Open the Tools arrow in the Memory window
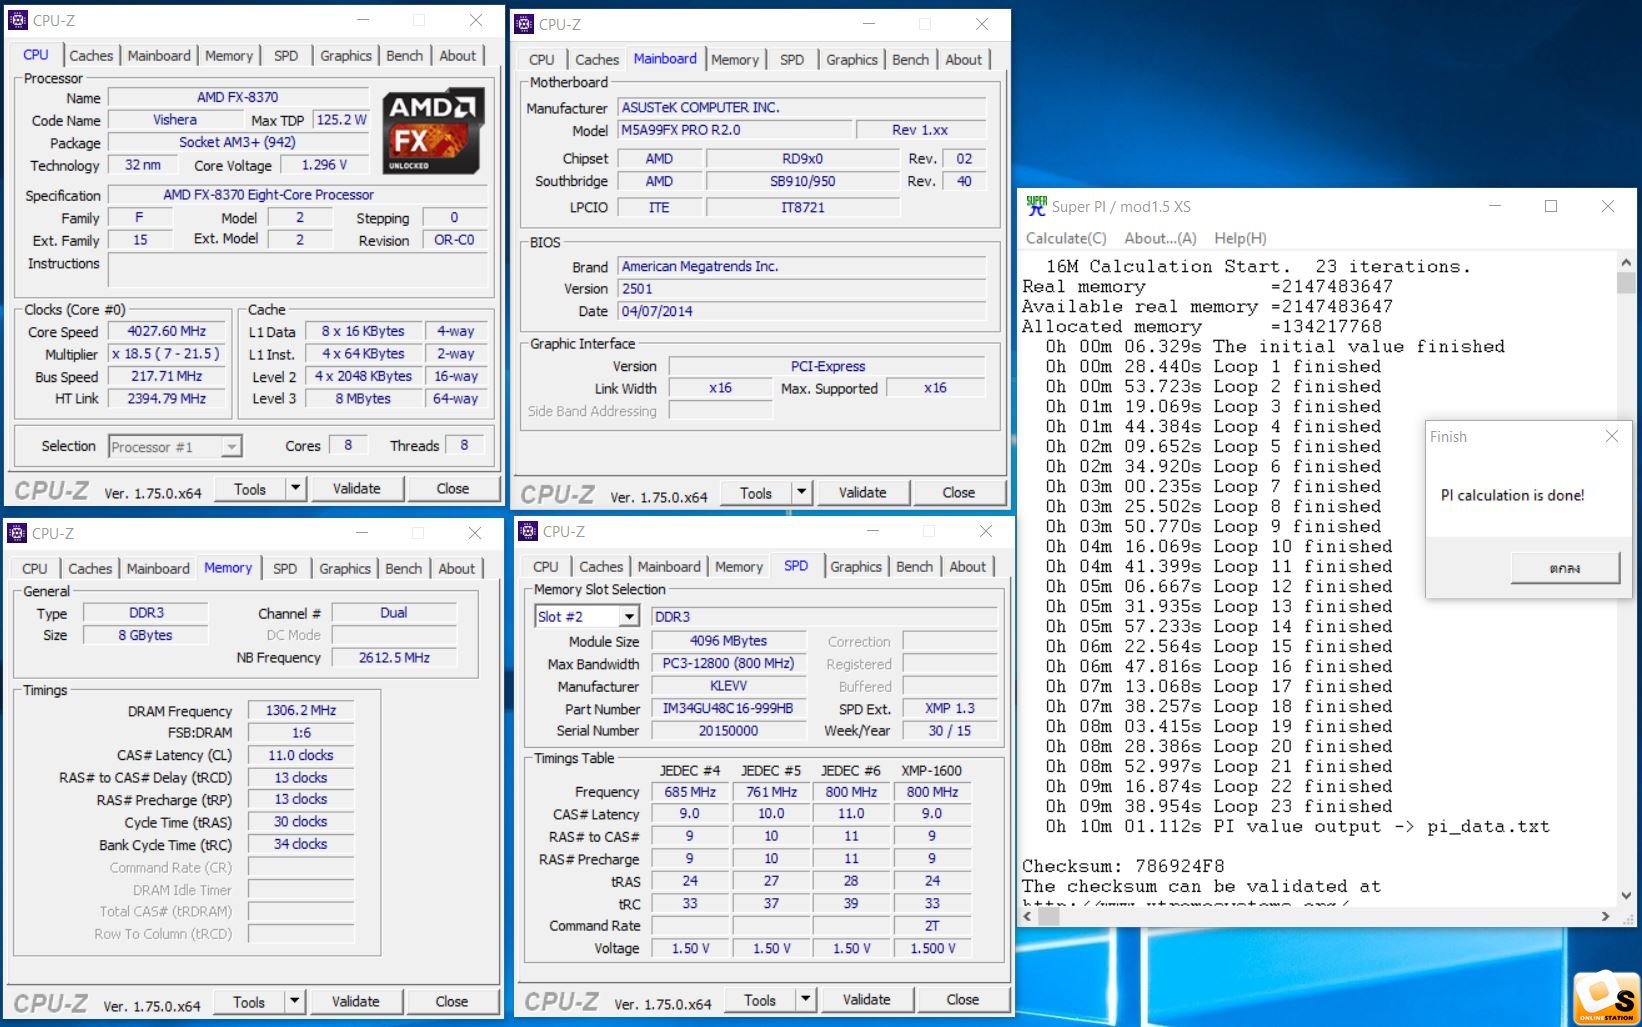The width and height of the screenshot is (1642, 1027). click(294, 1002)
